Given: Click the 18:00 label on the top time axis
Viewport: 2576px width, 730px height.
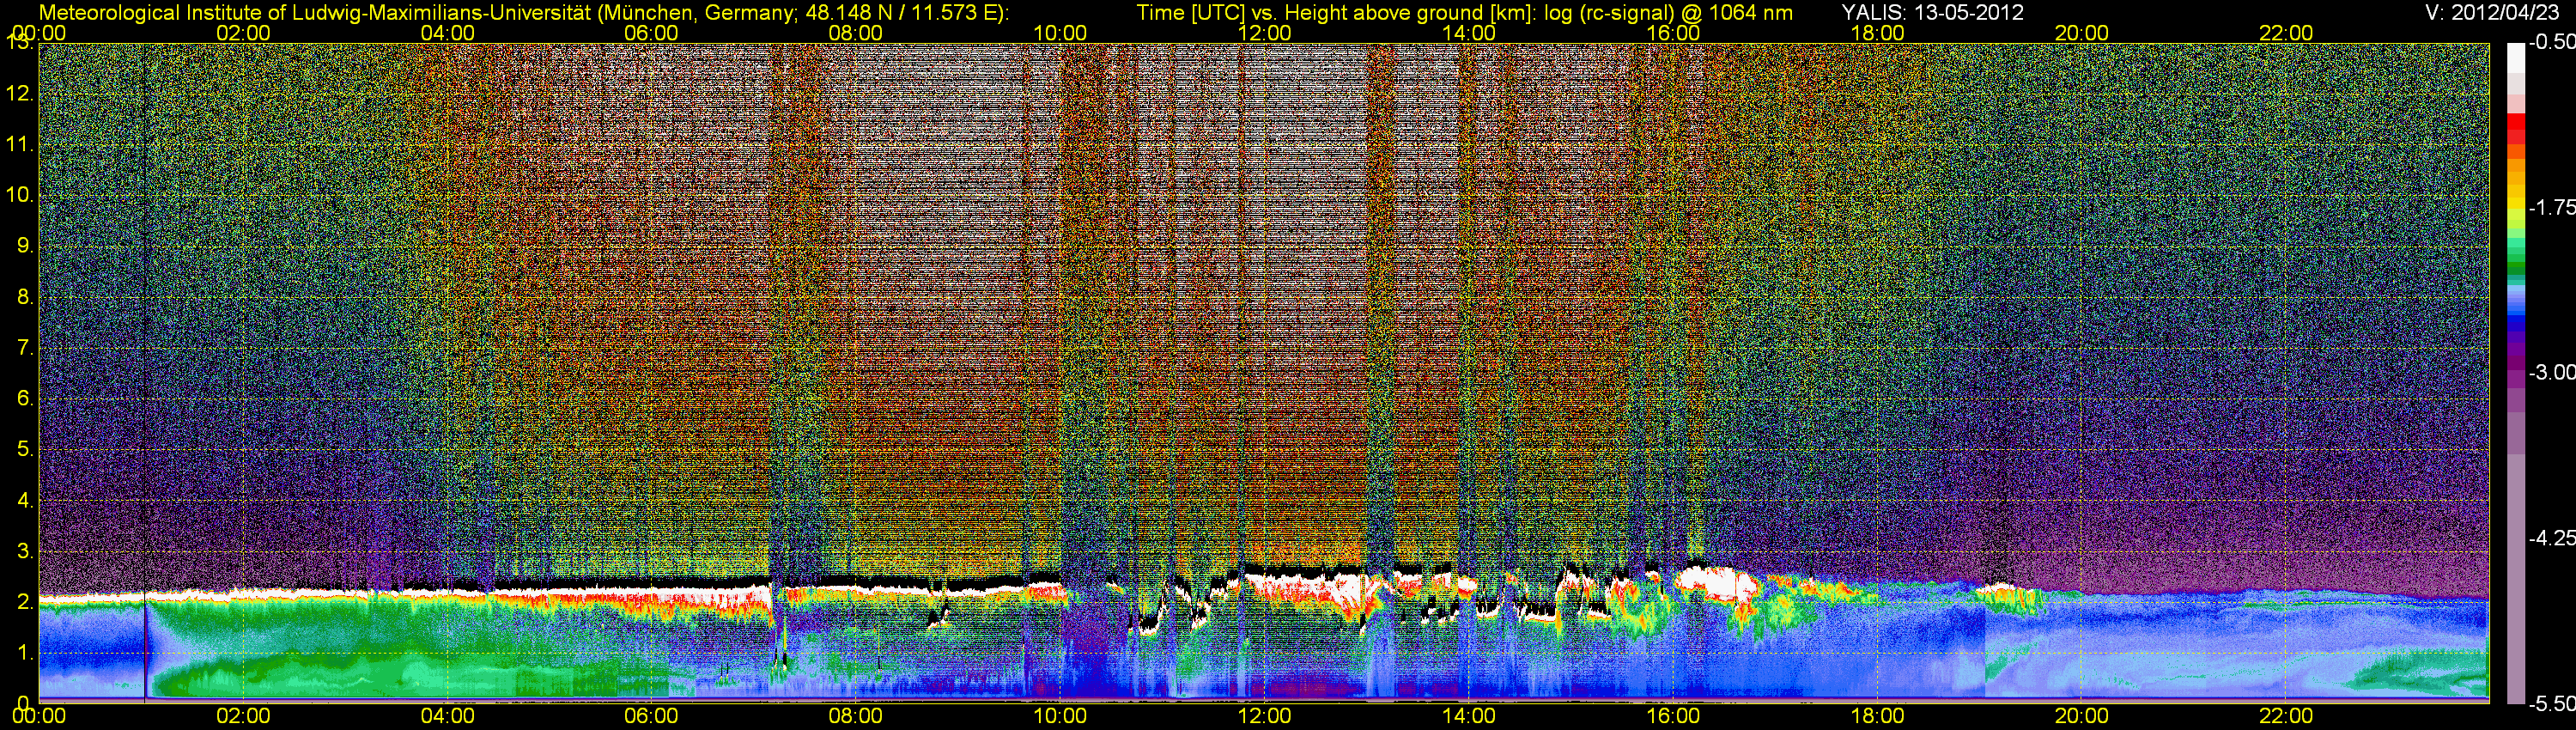Looking at the screenshot, I should pos(1878,33).
